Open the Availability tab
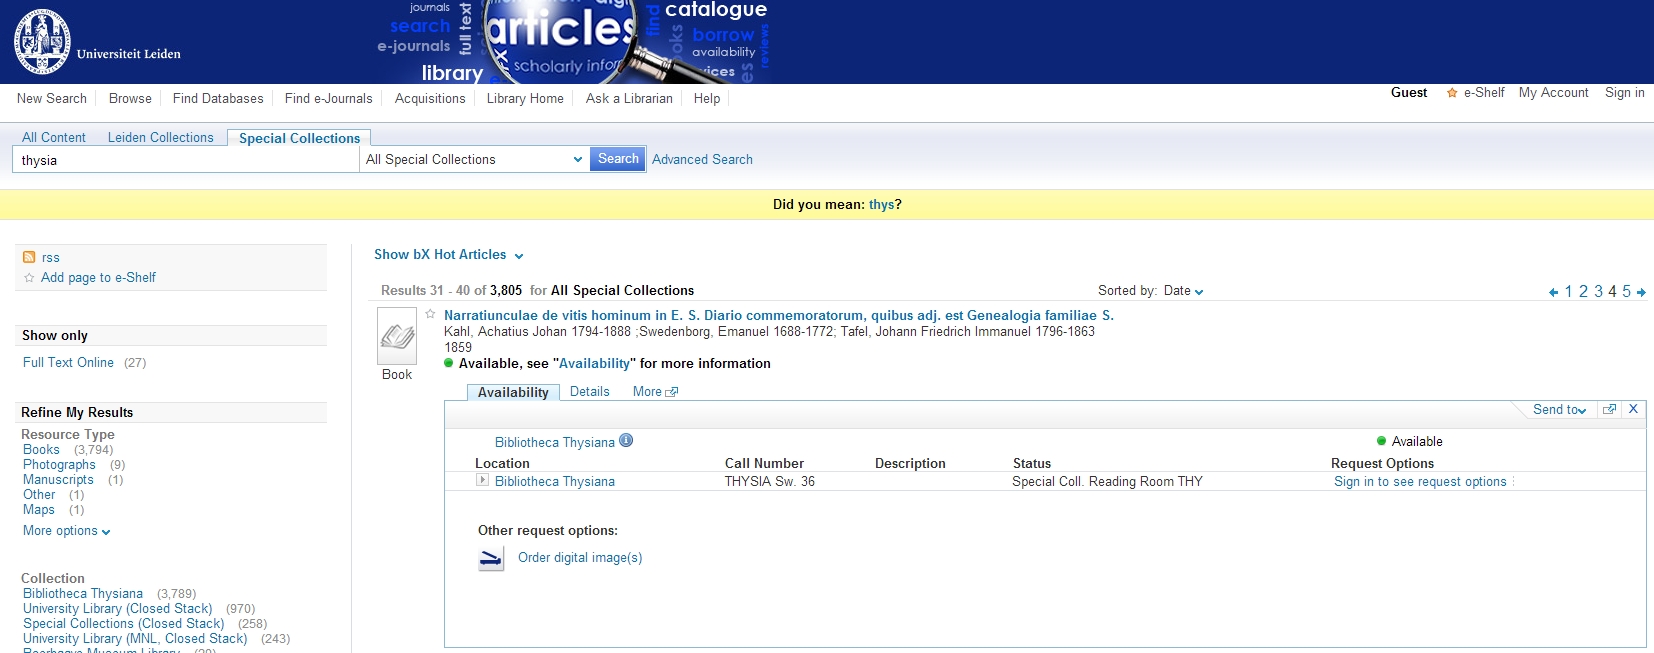This screenshot has height=653, width=1654. 513,392
